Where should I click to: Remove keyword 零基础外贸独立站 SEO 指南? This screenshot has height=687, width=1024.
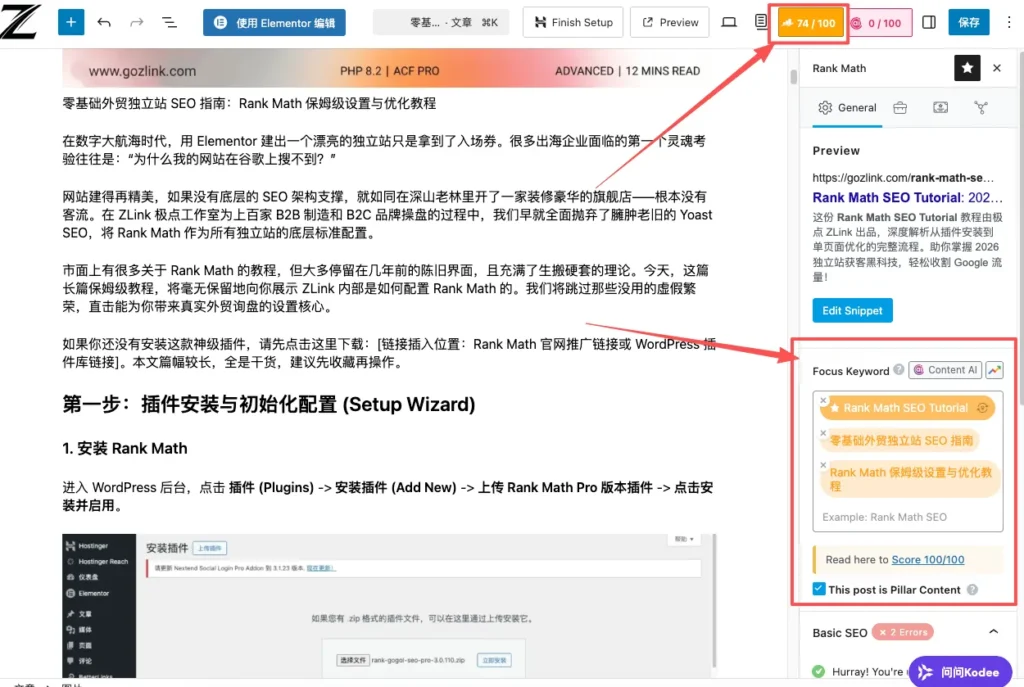(x=823, y=433)
